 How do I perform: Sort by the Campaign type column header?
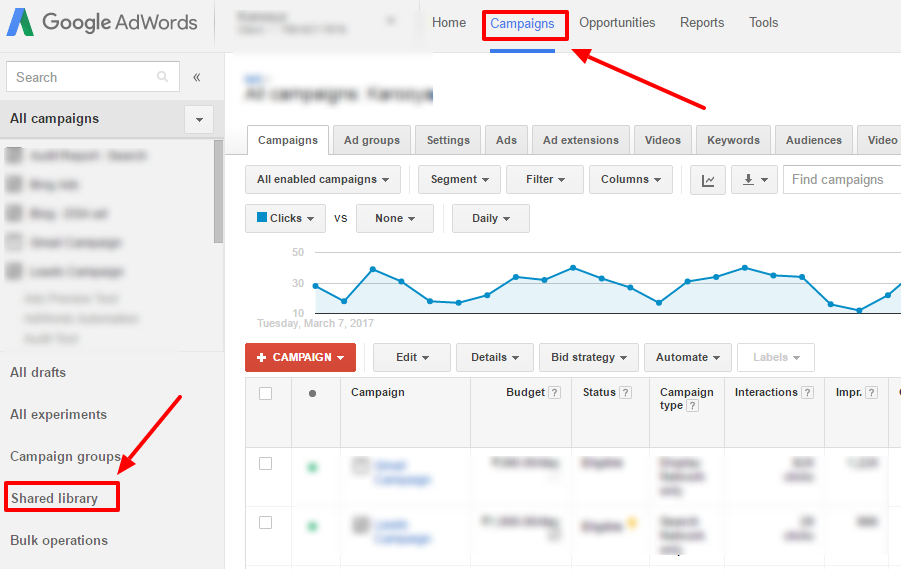click(687, 399)
